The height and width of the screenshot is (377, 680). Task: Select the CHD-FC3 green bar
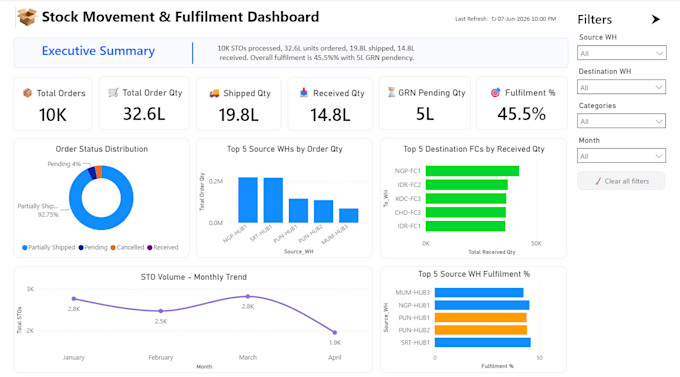coord(466,212)
